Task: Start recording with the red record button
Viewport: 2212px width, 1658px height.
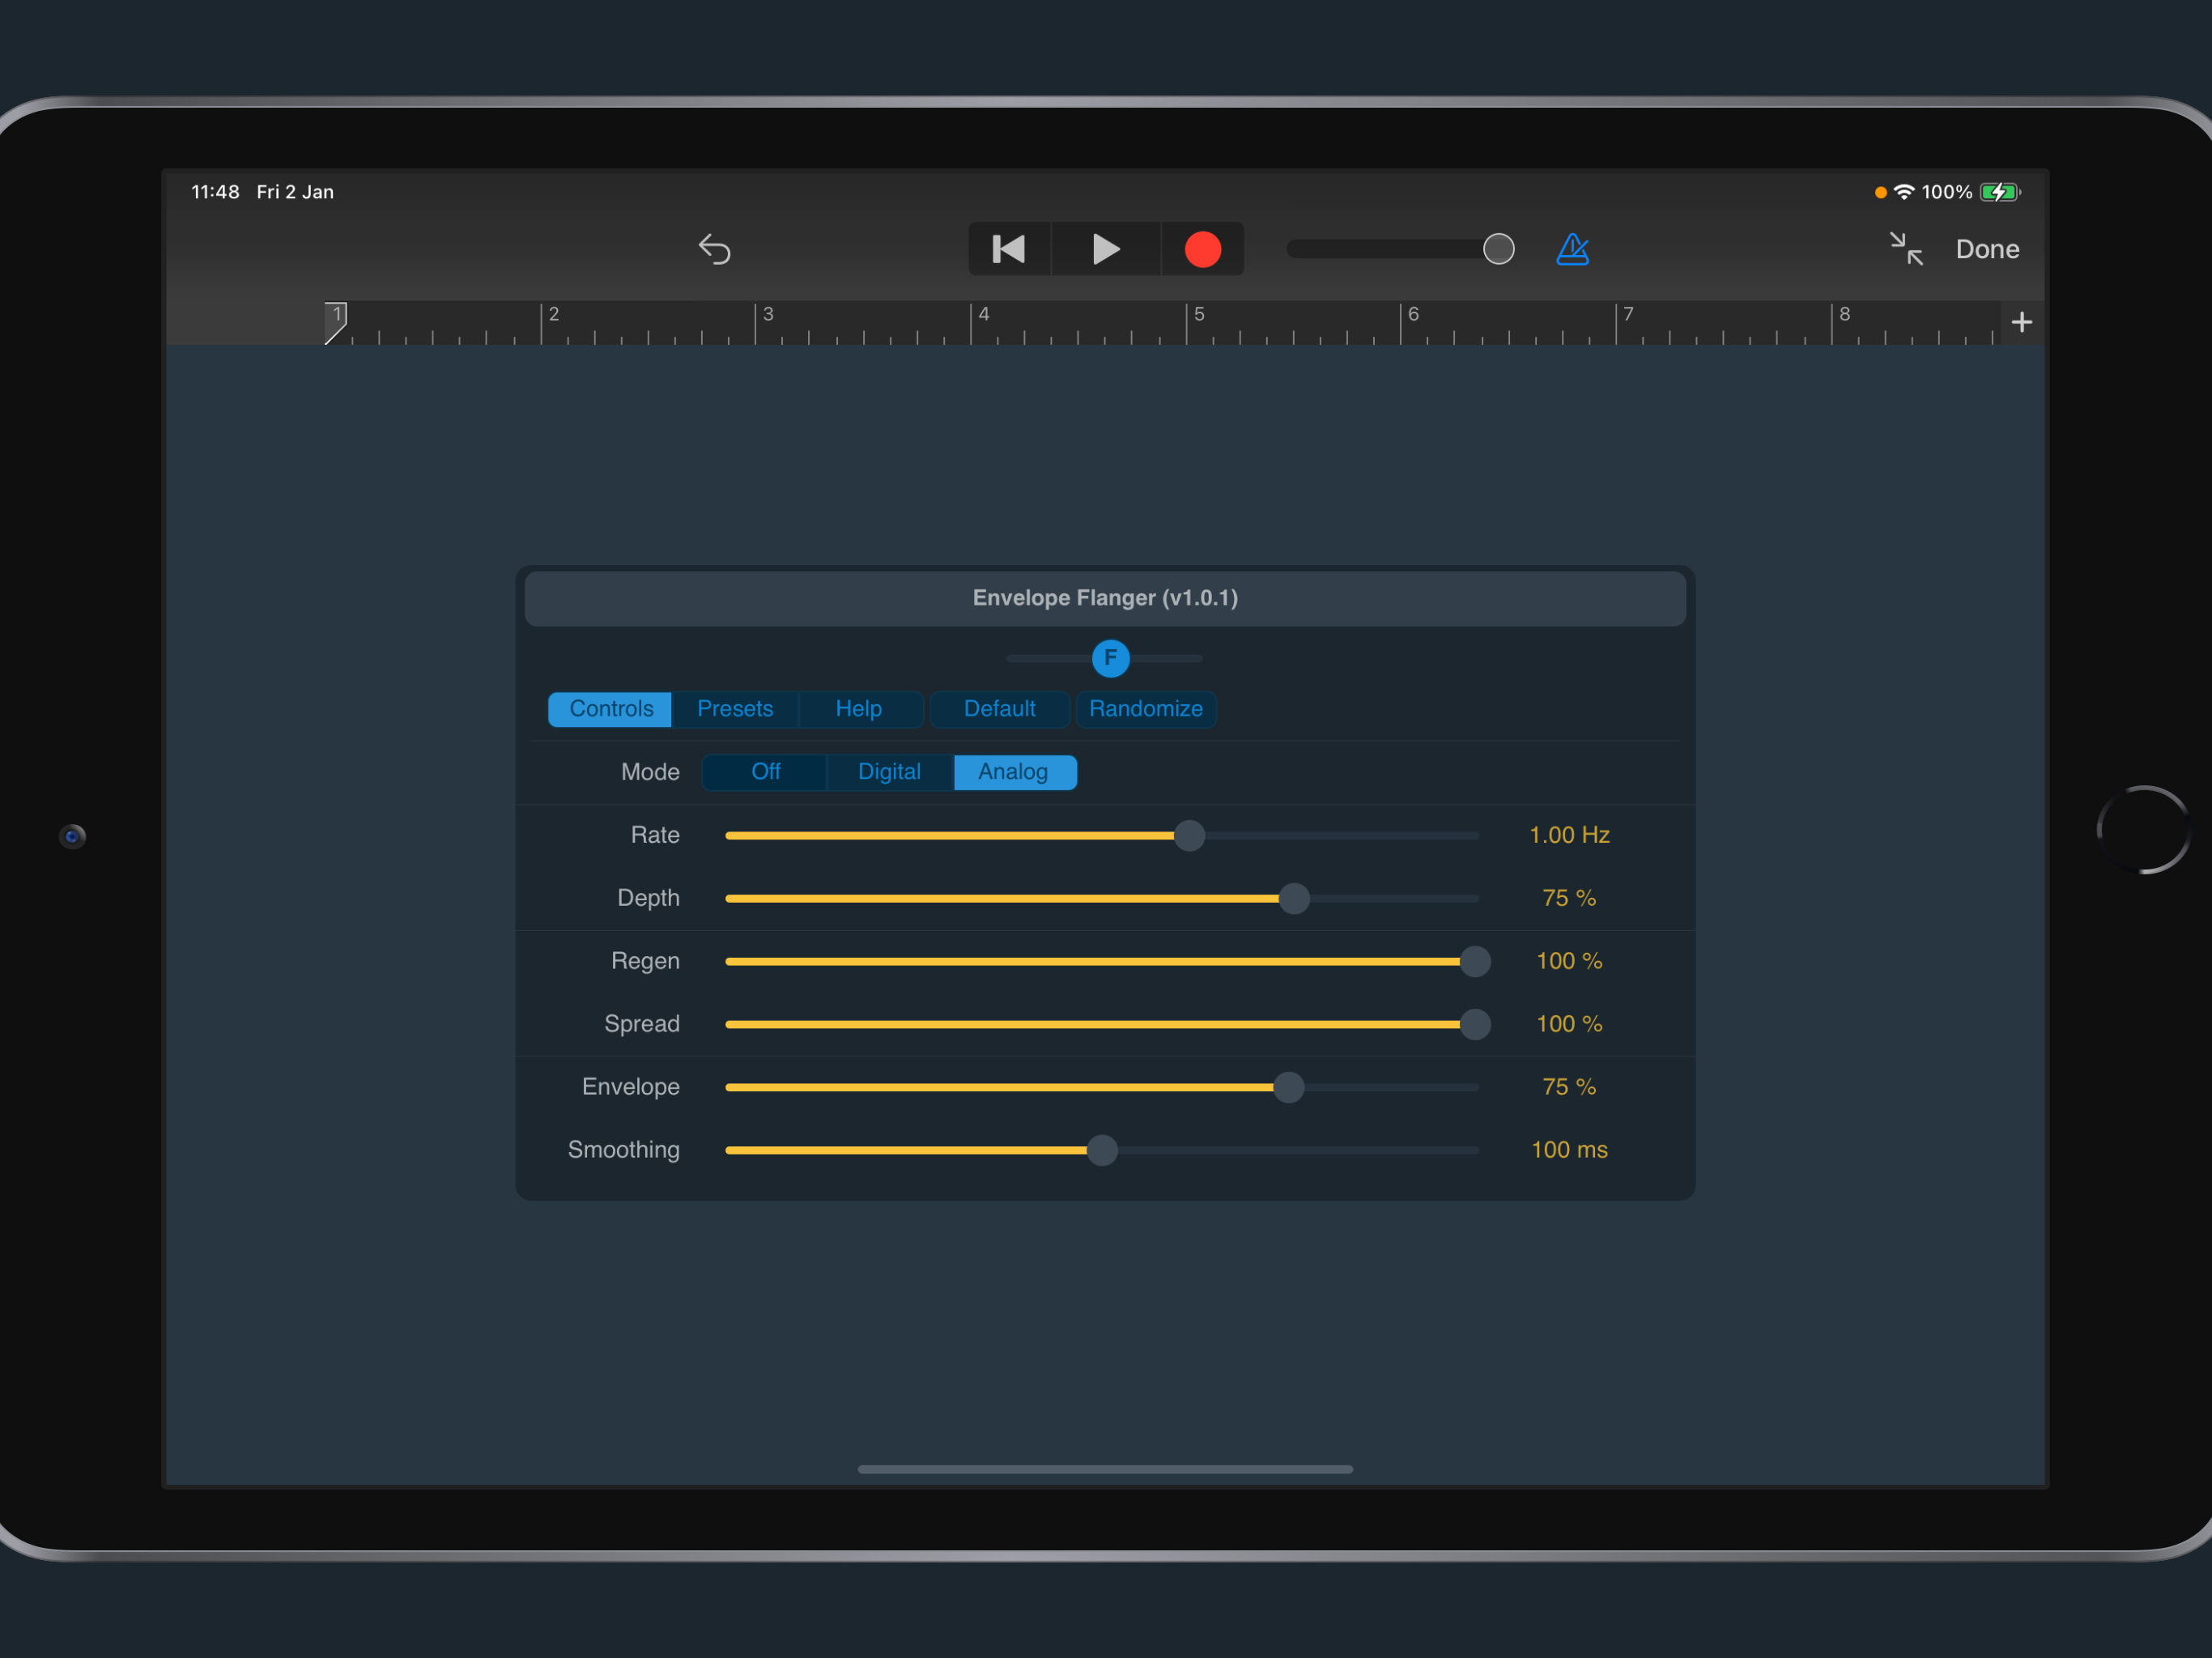Action: pyautogui.click(x=1202, y=249)
